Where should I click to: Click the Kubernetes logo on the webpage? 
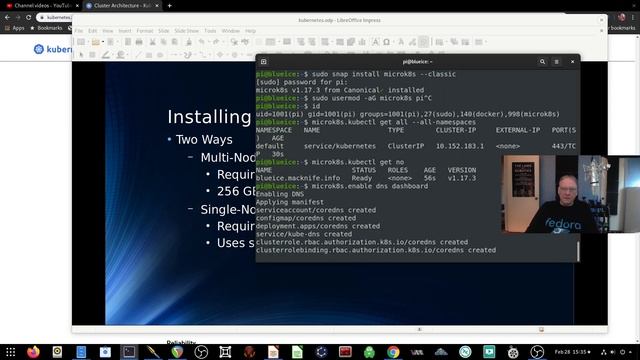point(53,49)
